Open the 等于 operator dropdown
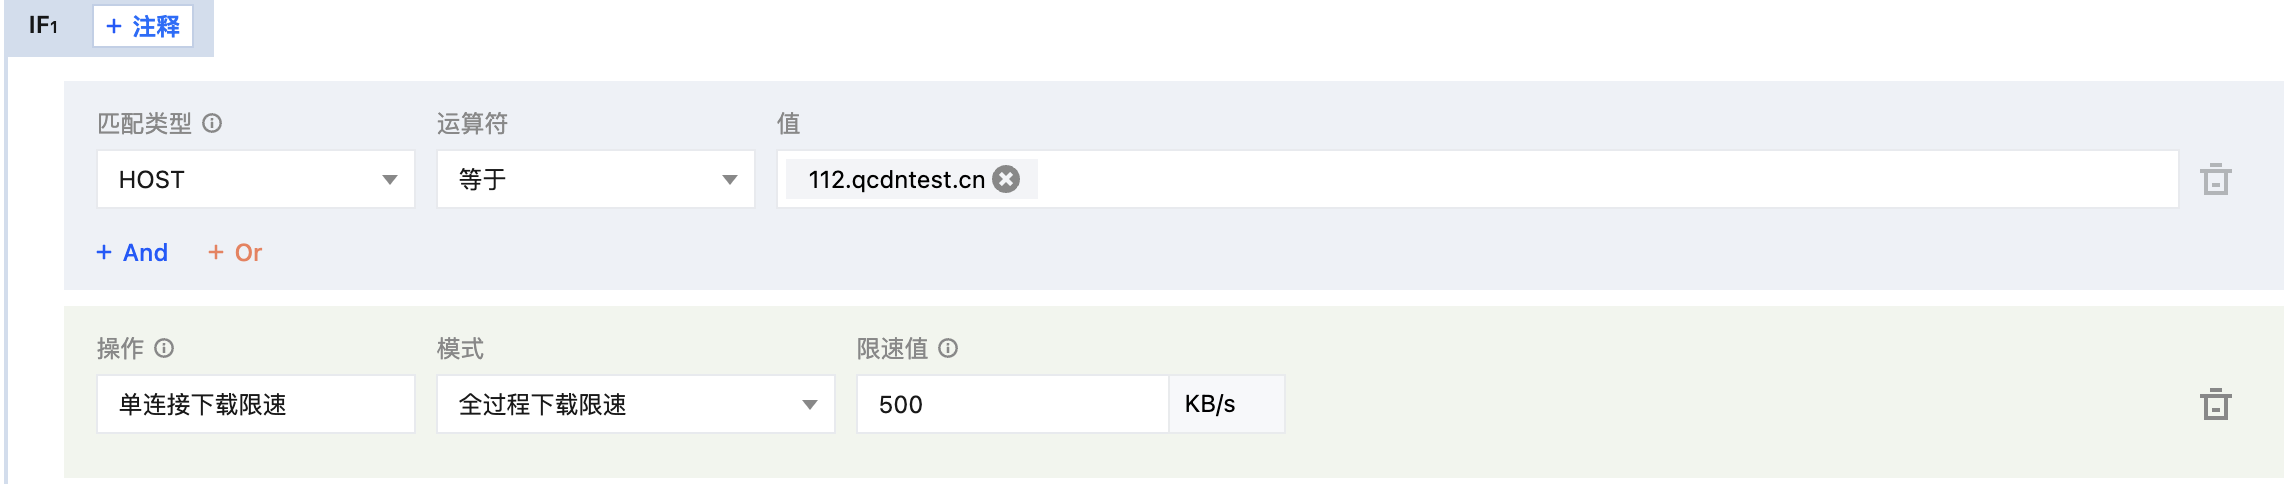This screenshot has width=2296, height=484. [596, 179]
